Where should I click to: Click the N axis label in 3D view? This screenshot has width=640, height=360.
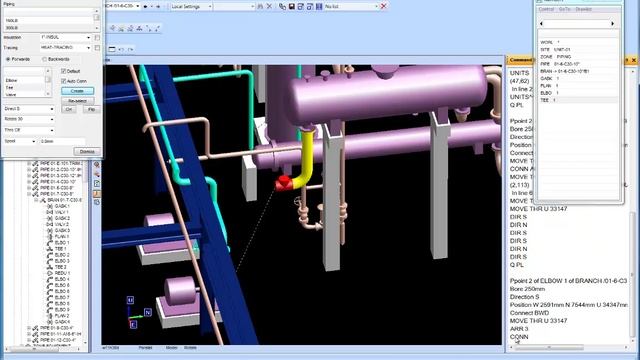pyautogui.click(x=148, y=312)
